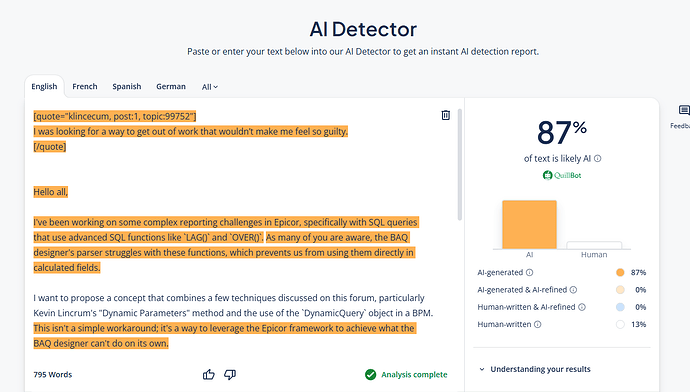The width and height of the screenshot is (690, 392).
Task: Click the orange AI-generated color dot
Action: click(x=620, y=272)
